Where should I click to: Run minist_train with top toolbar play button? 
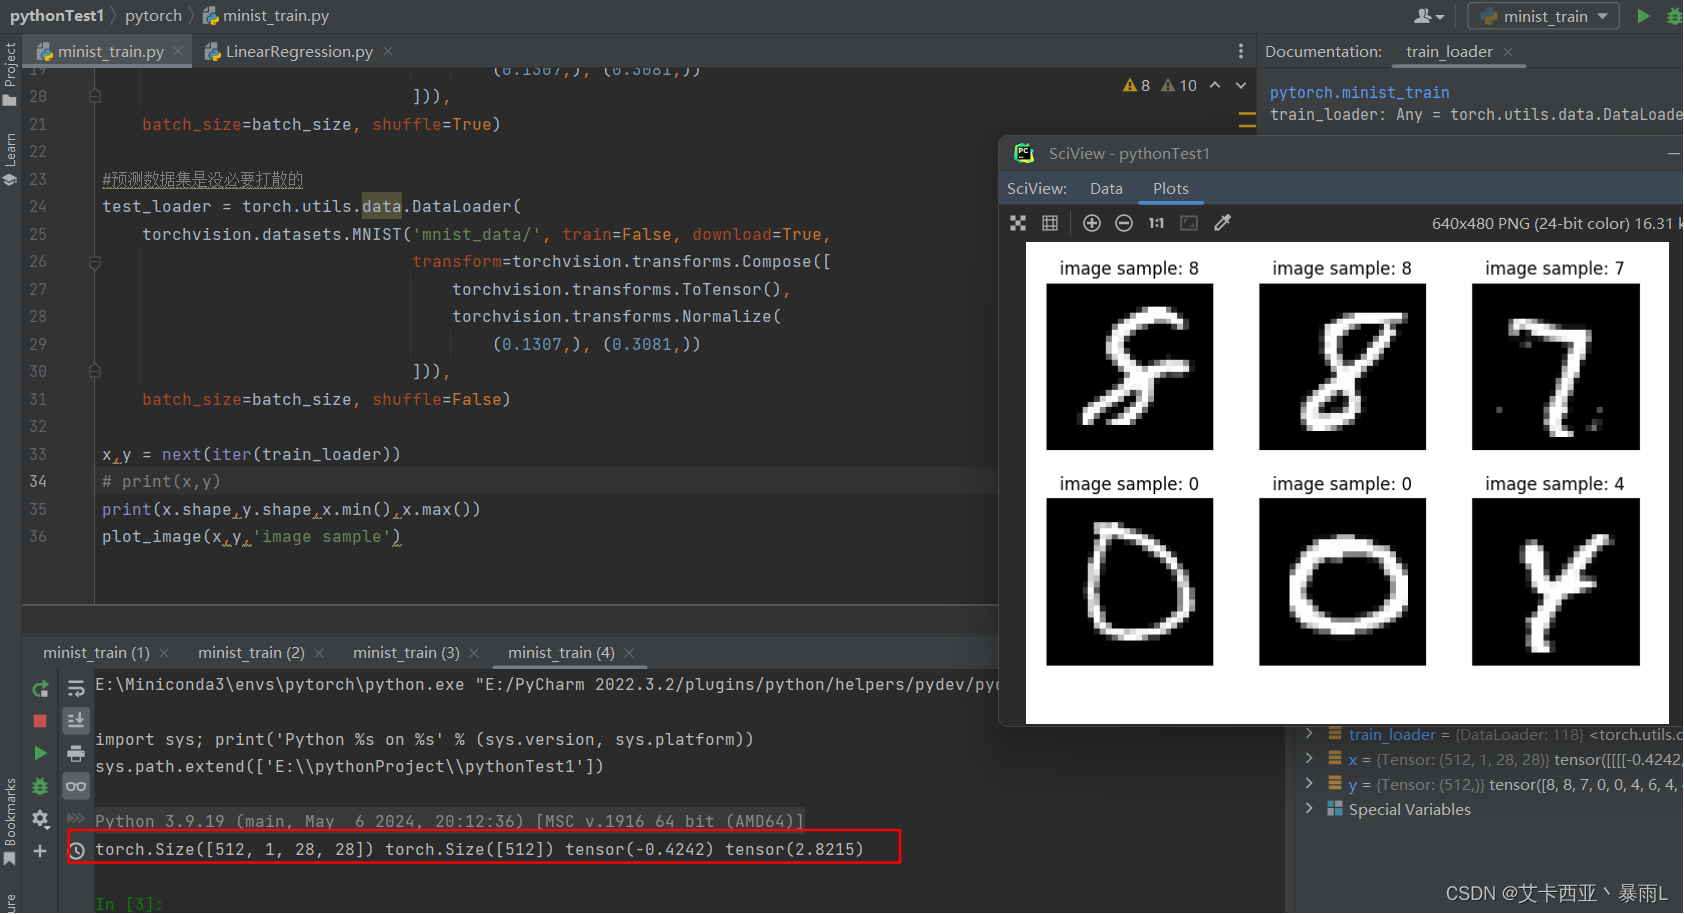(1643, 16)
